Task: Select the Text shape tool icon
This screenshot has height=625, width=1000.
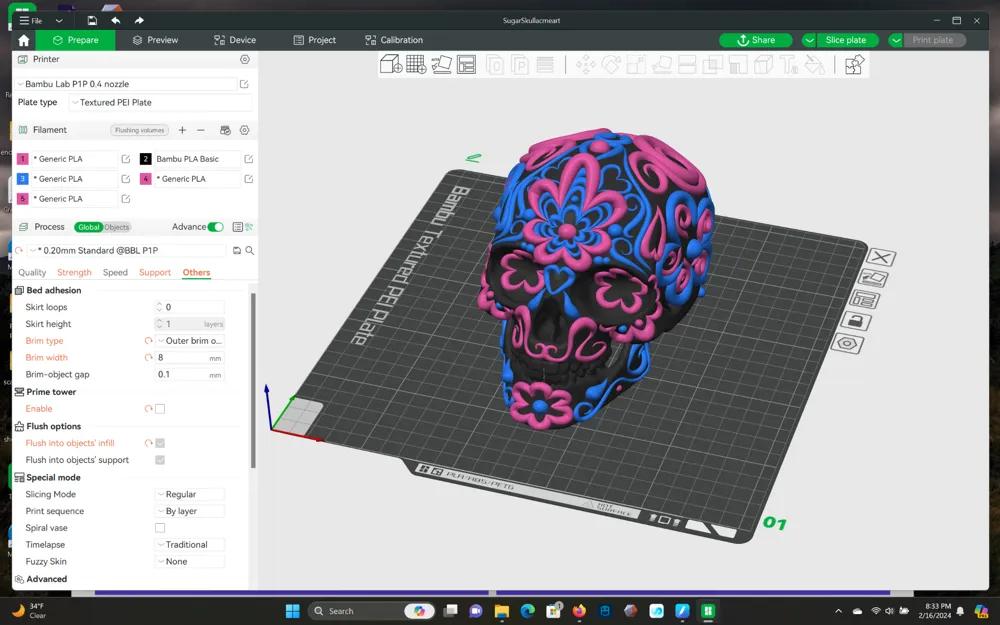Action: 789,64
